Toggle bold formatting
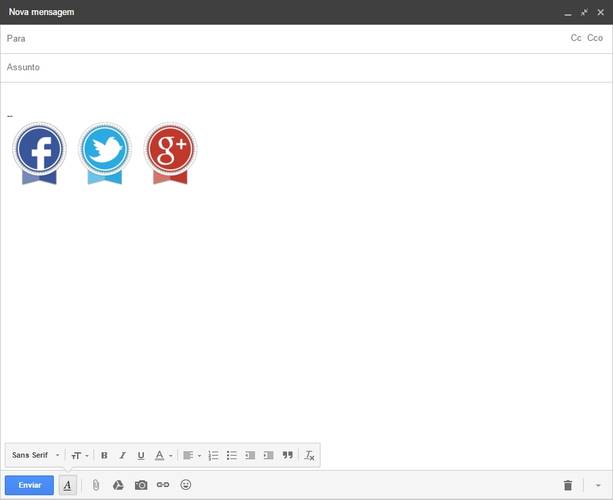The image size is (613, 500). 104,455
